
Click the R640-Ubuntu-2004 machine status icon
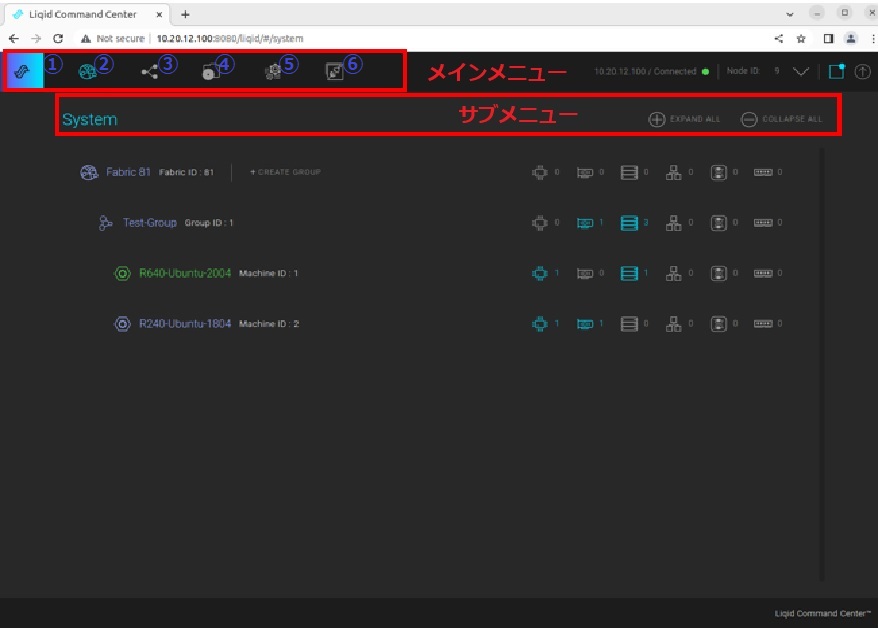coord(122,273)
